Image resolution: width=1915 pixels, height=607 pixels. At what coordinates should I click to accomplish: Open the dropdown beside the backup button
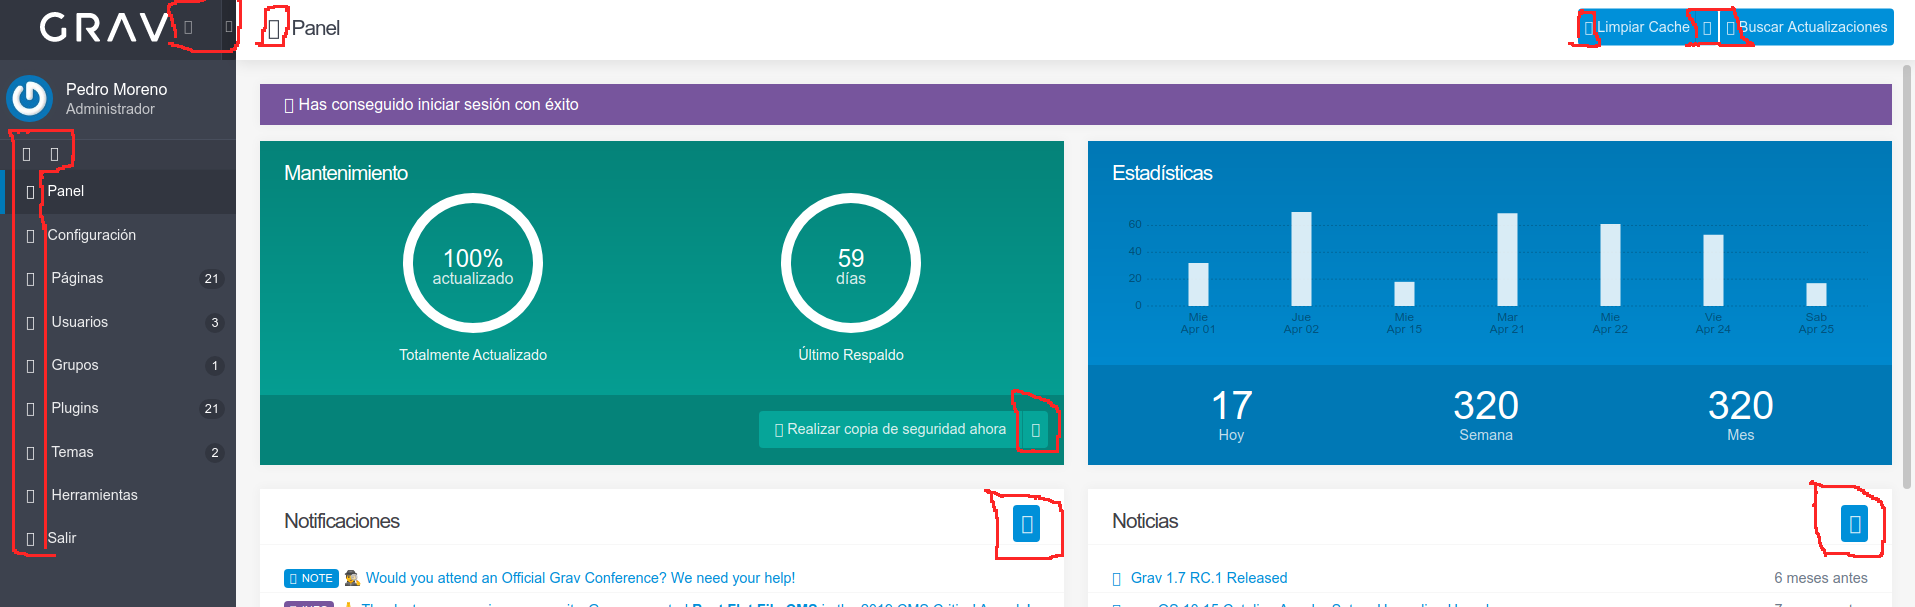[x=1036, y=430]
